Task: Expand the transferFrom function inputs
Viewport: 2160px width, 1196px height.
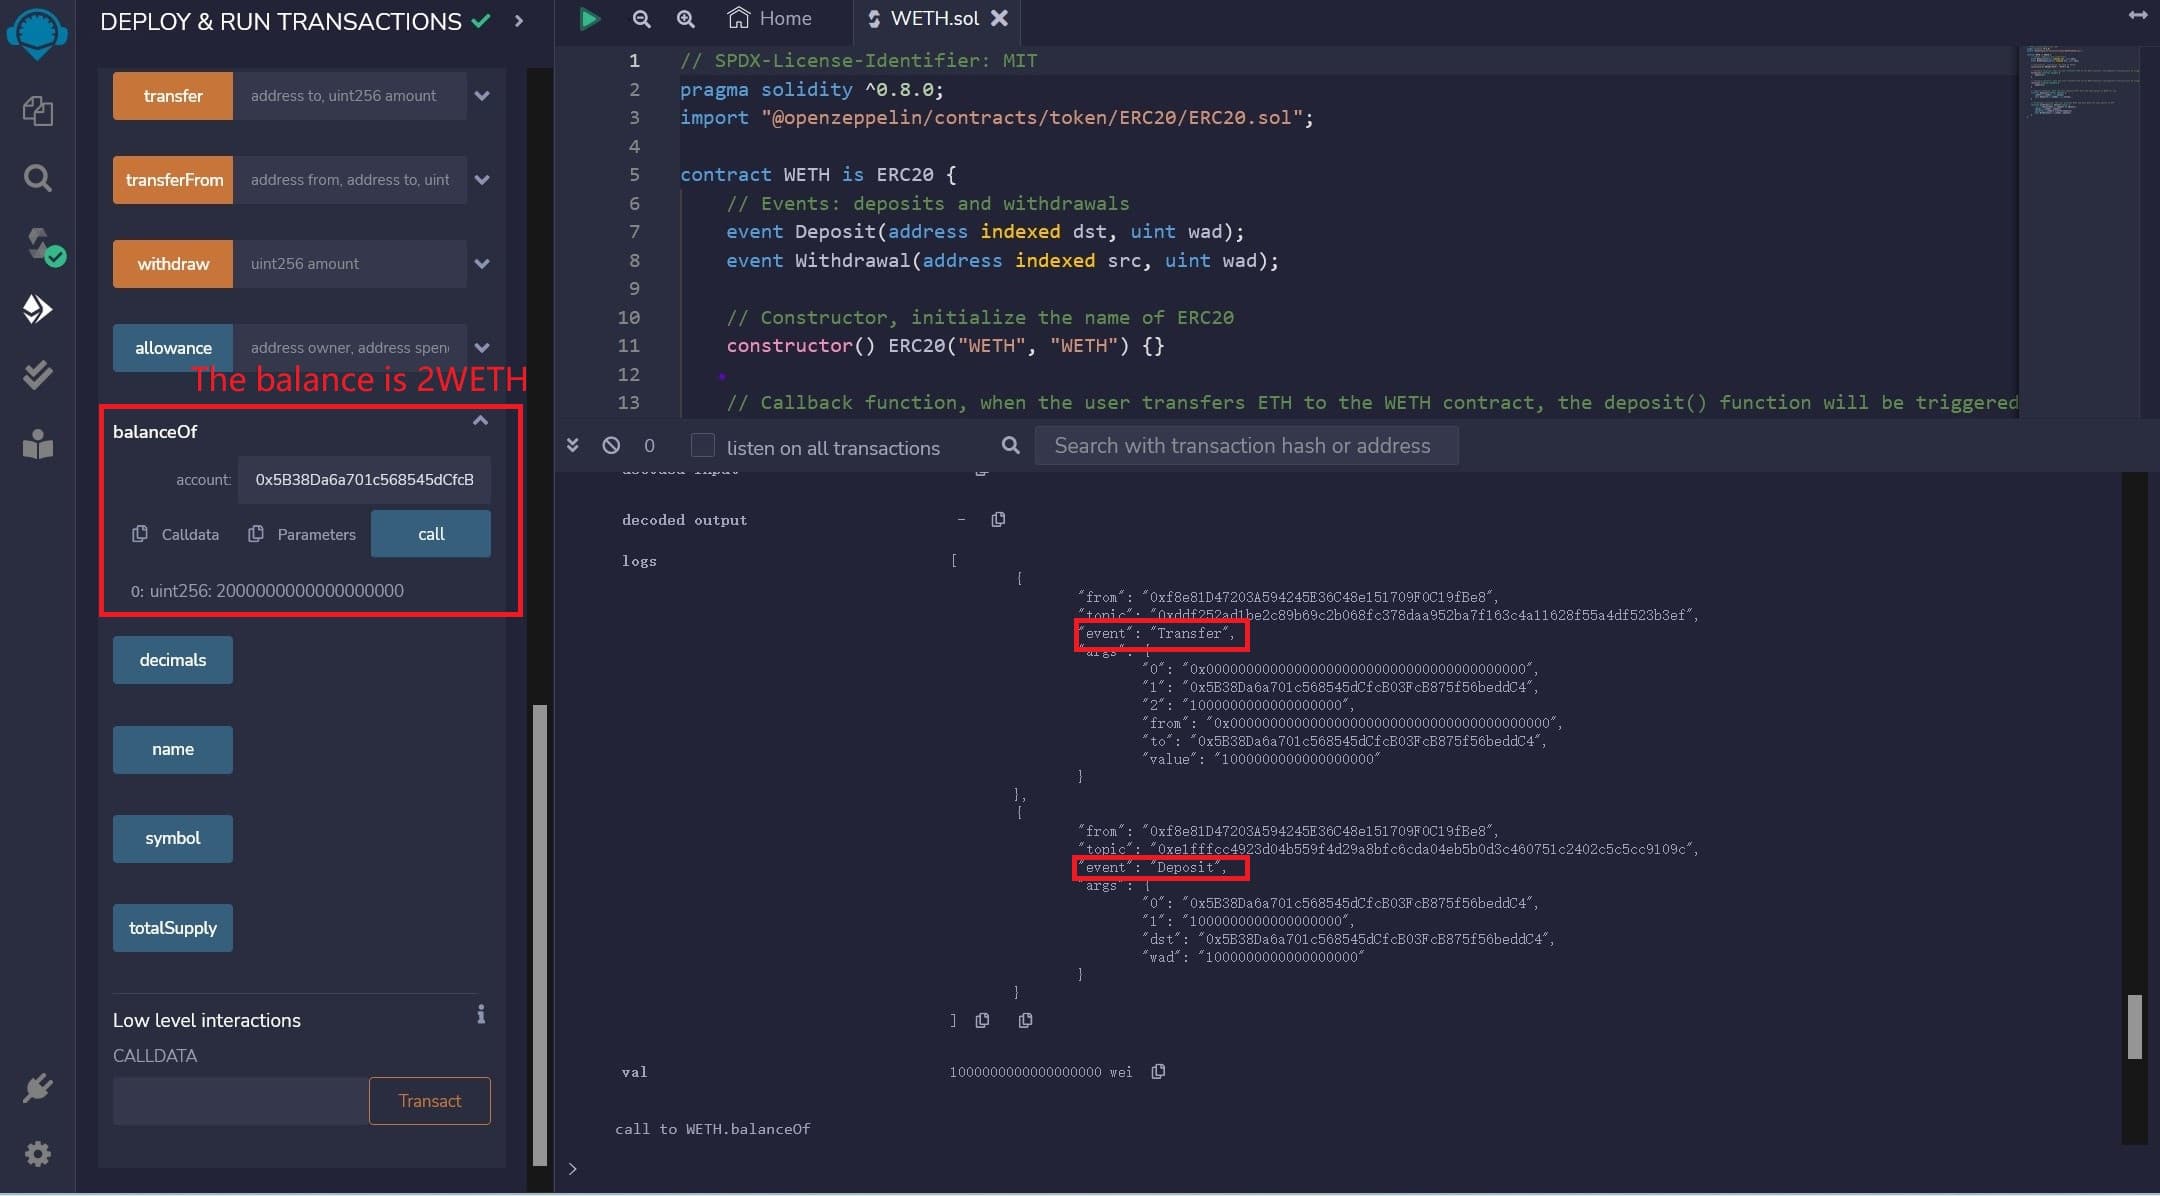Action: [x=482, y=180]
